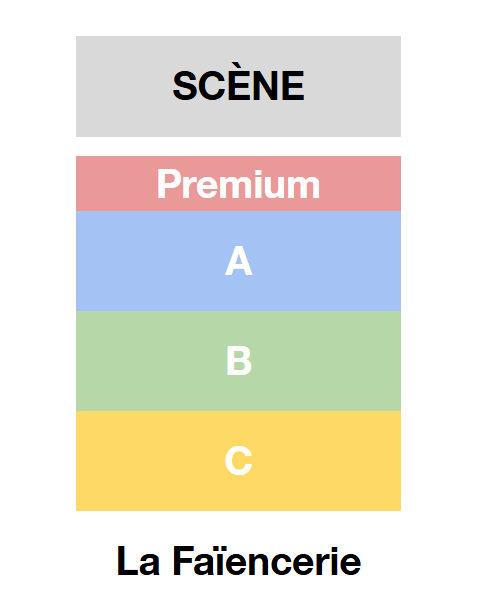
Task: Click boundary where zone B meets zone C
Action: tap(238, 411)
